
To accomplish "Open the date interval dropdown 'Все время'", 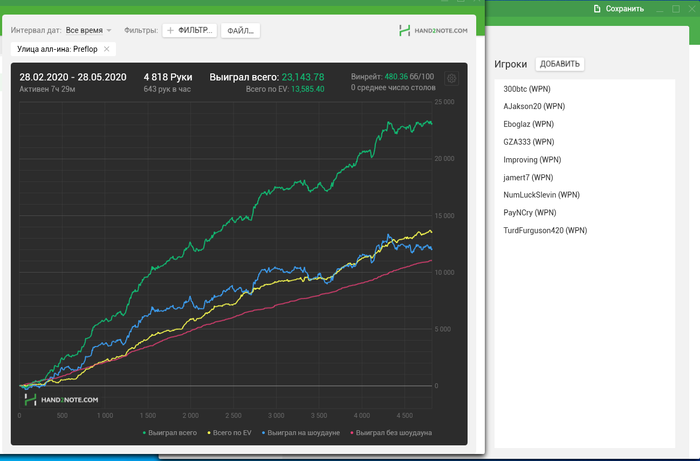I will pos(88,30).
